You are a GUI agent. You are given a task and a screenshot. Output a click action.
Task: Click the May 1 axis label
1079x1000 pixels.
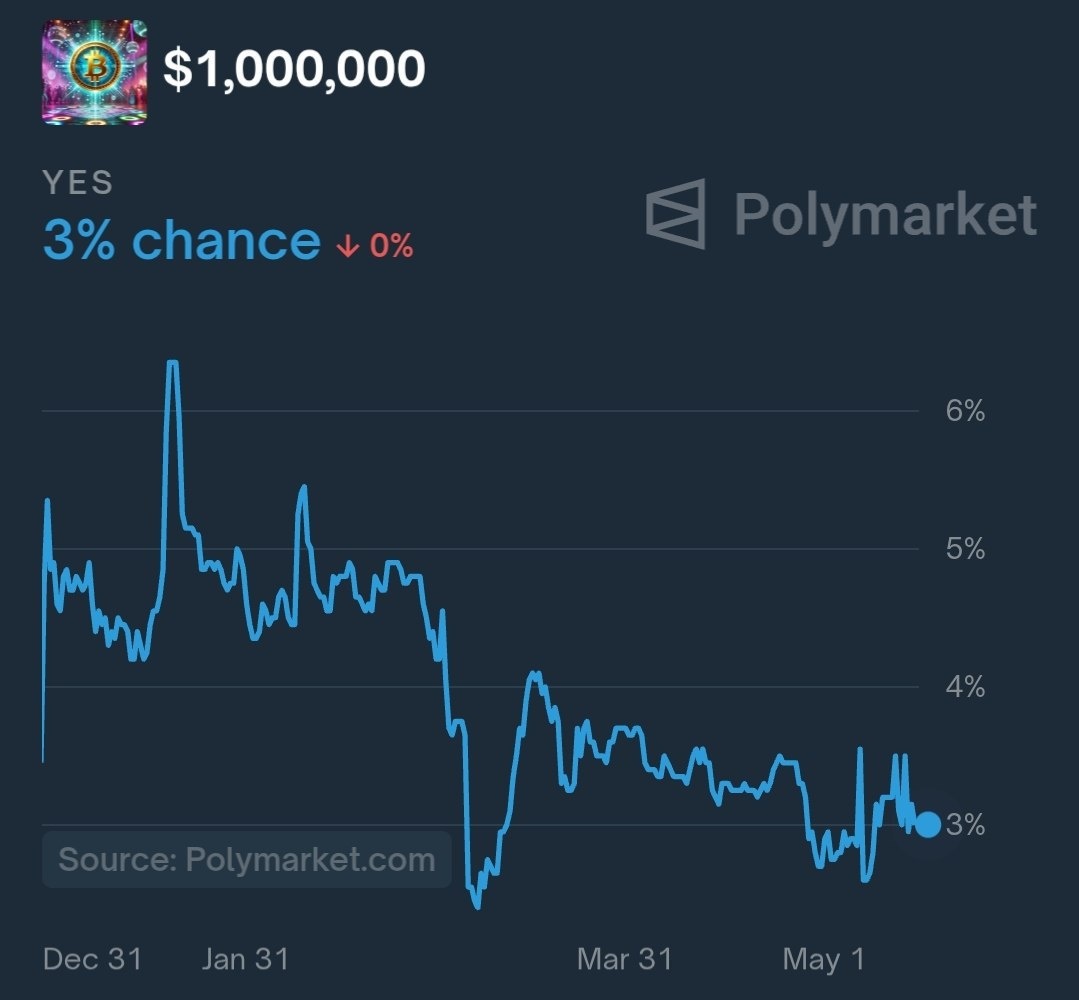824,959
